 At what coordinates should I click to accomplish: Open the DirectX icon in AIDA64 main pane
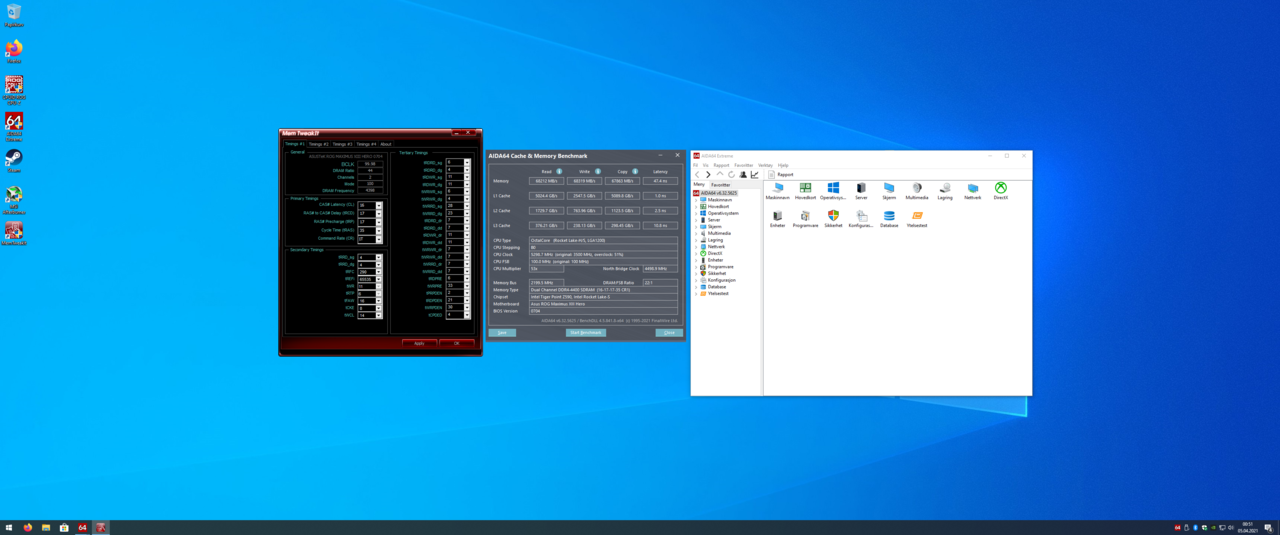(1000, 189)
